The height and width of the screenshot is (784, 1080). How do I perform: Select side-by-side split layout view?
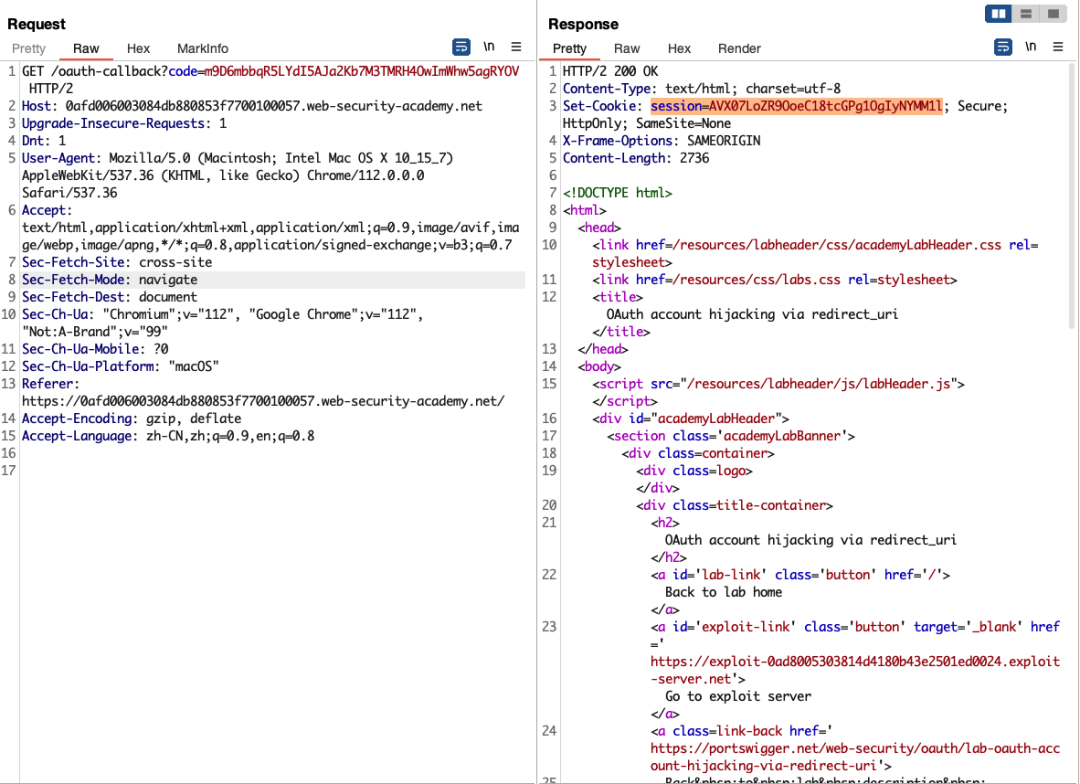(998, 13)
